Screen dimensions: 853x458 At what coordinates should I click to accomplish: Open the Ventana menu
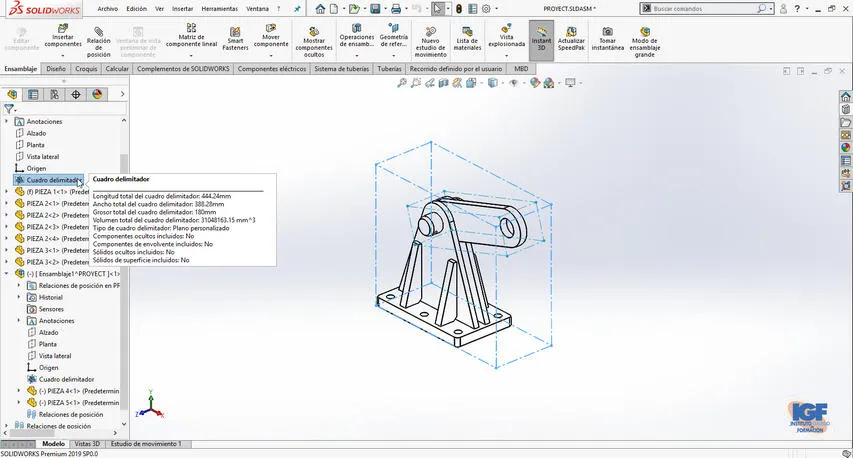coord(257,9)
